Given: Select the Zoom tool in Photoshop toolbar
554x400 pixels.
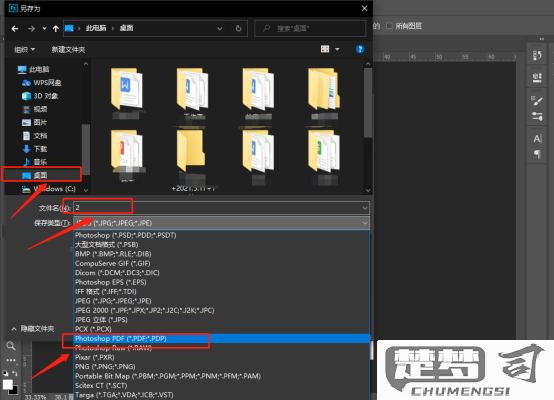Looking at the screenshot, I should (11, 346).
